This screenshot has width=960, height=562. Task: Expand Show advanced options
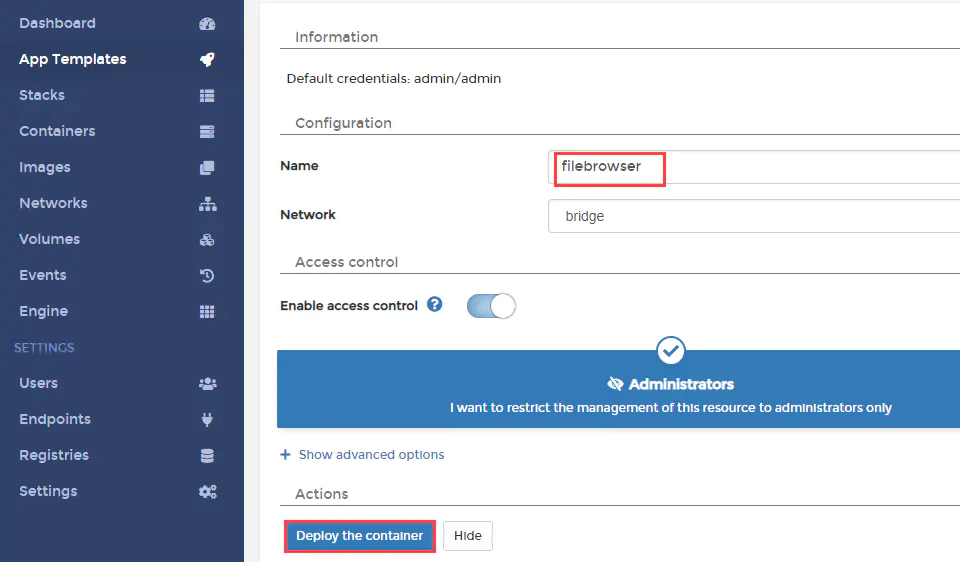[x=363, y=455]
